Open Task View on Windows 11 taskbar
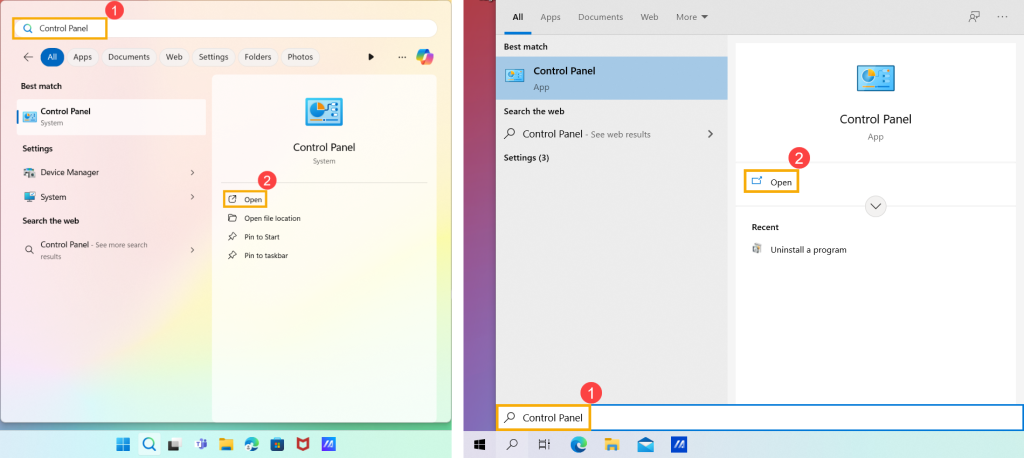1024x458 pixels. pos(174,445)
